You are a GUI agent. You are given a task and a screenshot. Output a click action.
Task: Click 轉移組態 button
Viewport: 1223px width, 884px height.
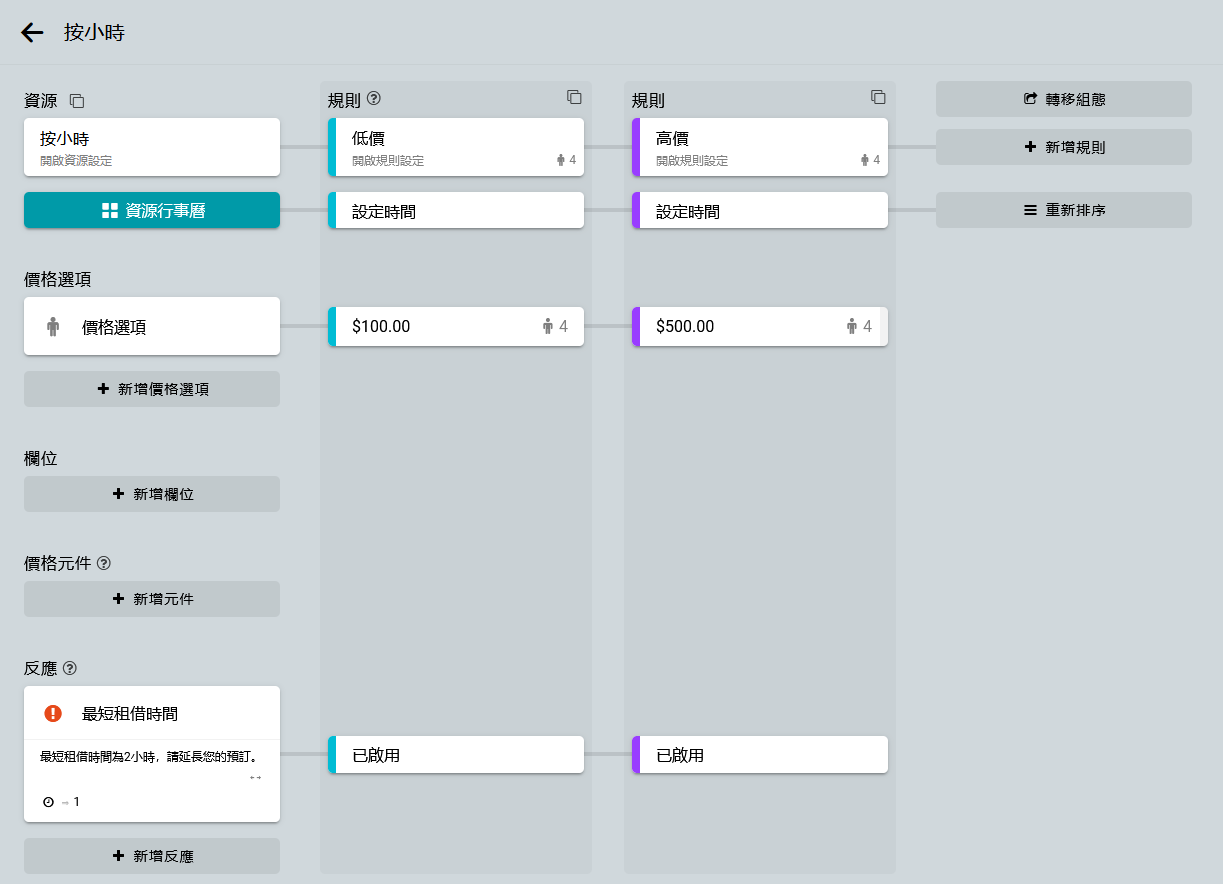[x=1064, y=99]
